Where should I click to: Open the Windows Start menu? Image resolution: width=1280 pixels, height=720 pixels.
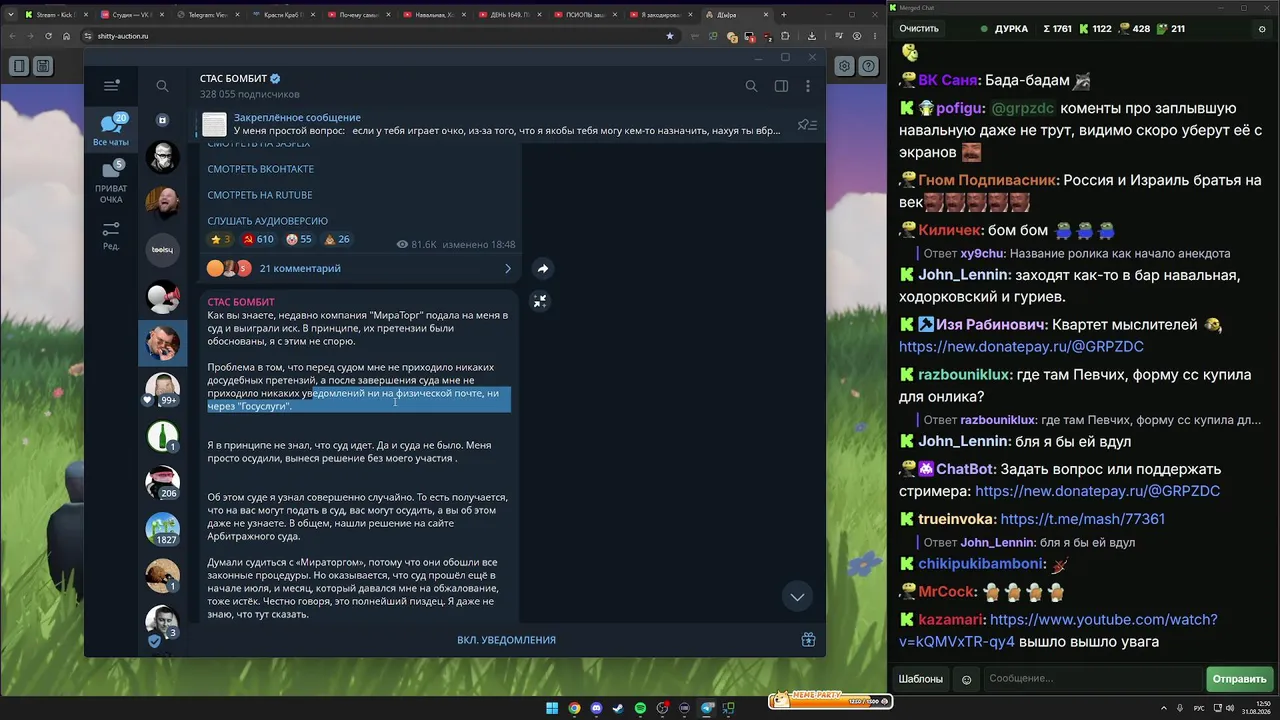[552, 709]
